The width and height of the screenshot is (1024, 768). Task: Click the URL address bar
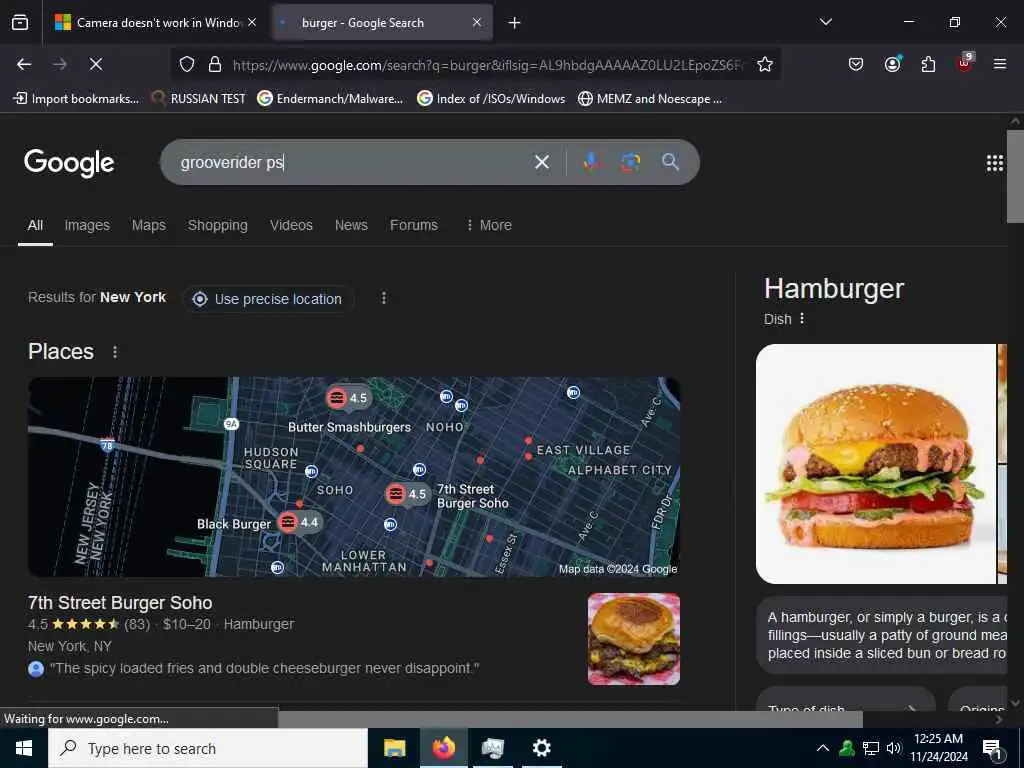(487, 65)
